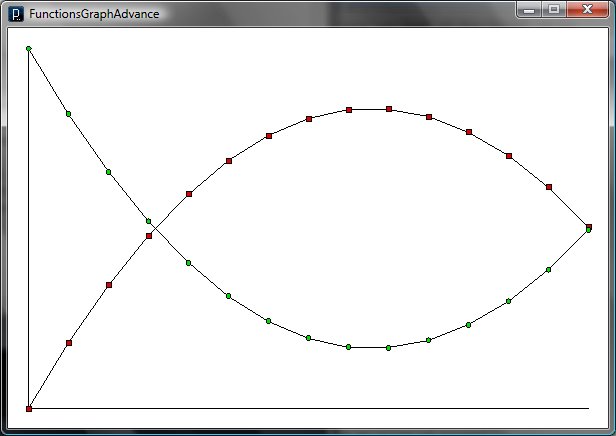Click the green point just above the curves' crossing
This screenshot has height=436, width=616.
pyautogui.click(x=148, y=222)
